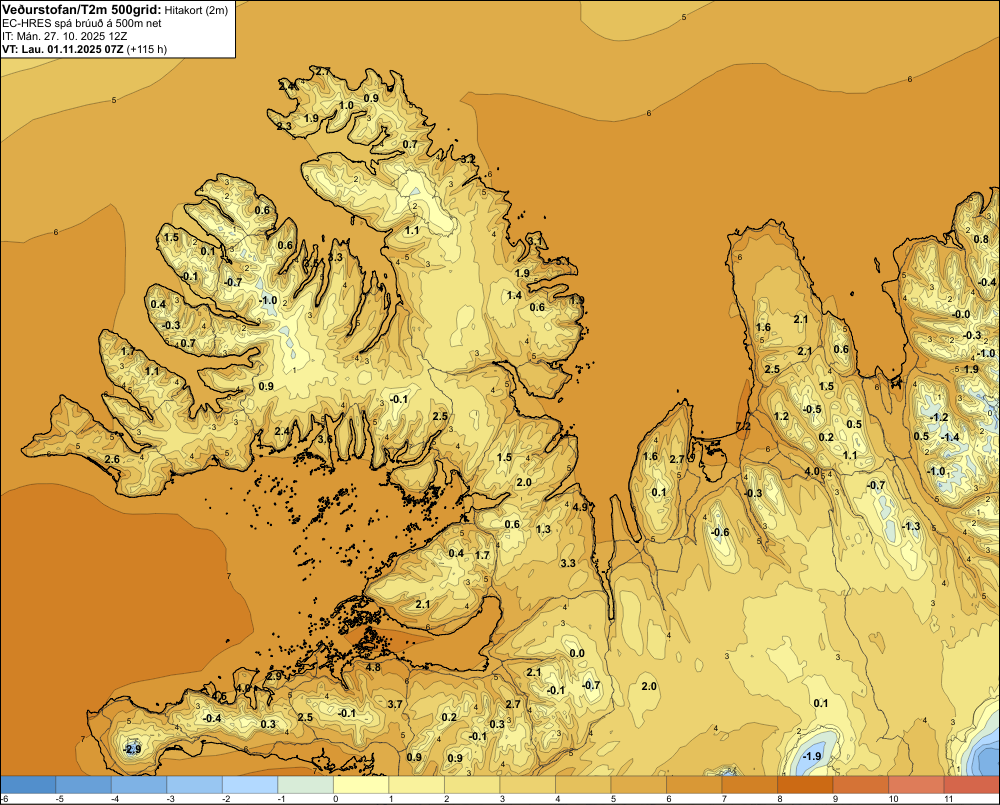Click the legend swatch between 10 and 11

916,785
